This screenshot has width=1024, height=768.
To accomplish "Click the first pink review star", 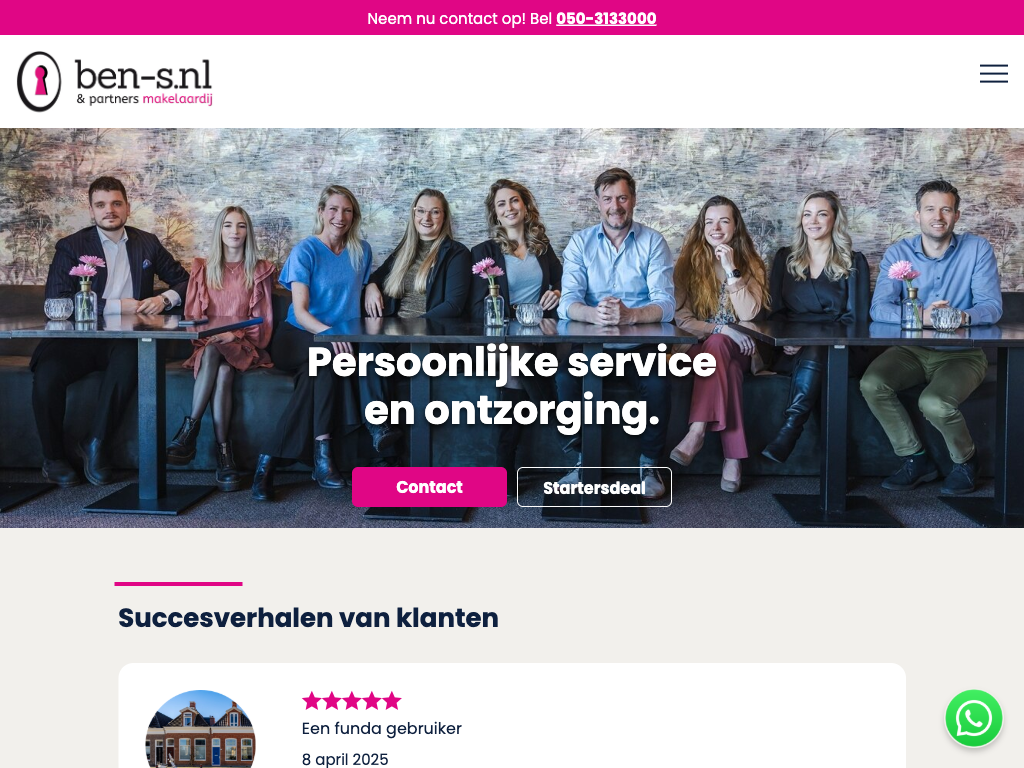I will pos(312,701).
